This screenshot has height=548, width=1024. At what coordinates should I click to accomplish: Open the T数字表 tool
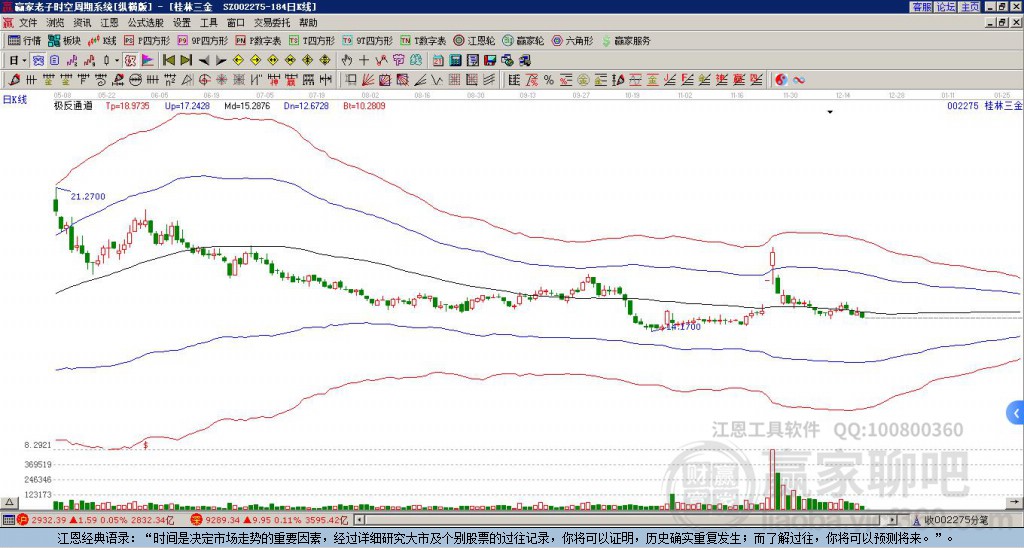(423, 40)
